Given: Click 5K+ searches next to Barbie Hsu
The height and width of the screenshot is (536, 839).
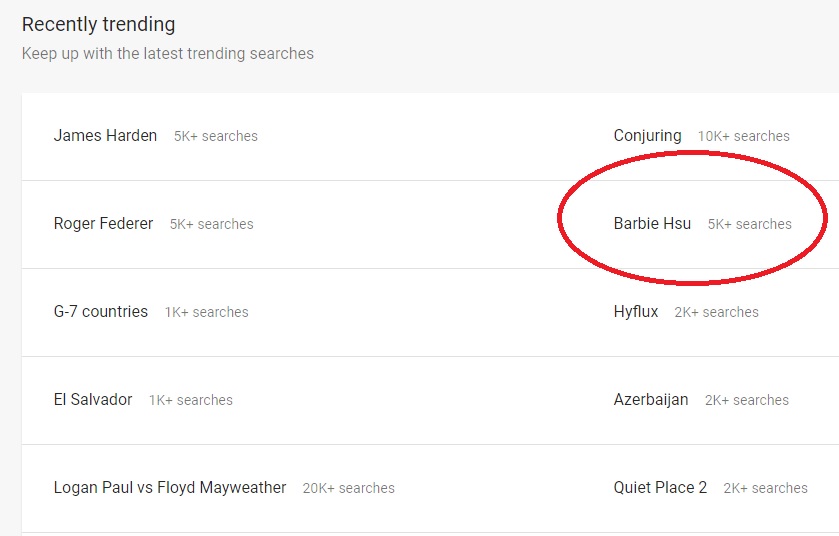Looking at the screenshot, I should pyautogui.click(x=750, y=224).
